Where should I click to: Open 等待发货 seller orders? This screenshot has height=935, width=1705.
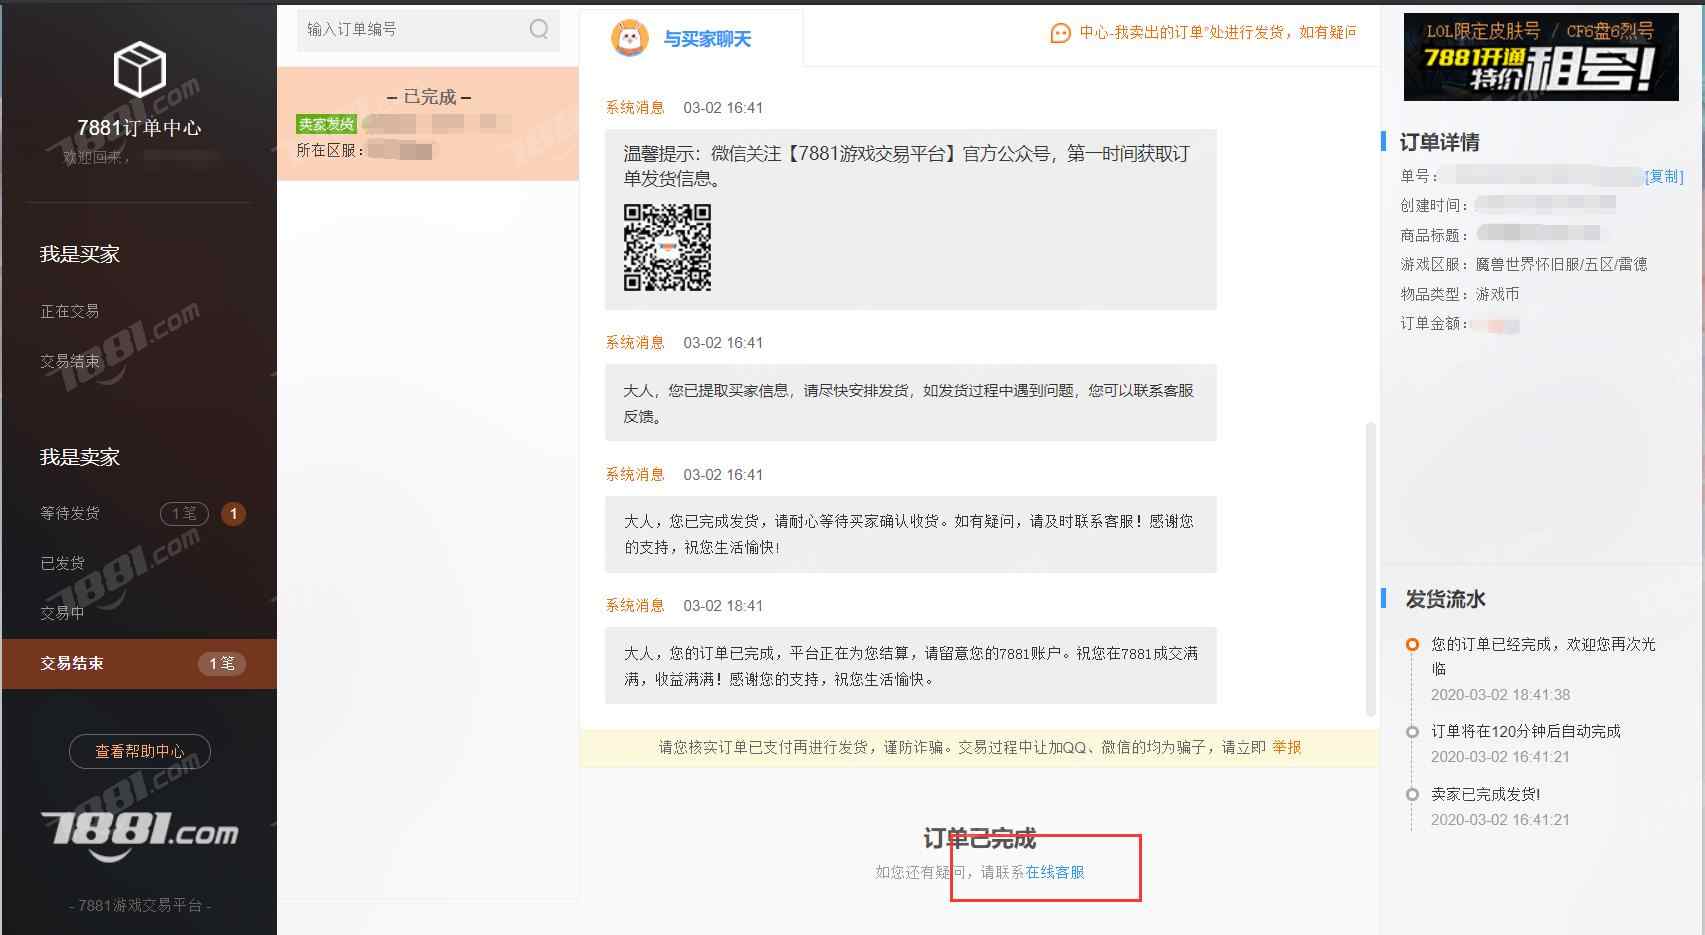click(x=70, y=513)
